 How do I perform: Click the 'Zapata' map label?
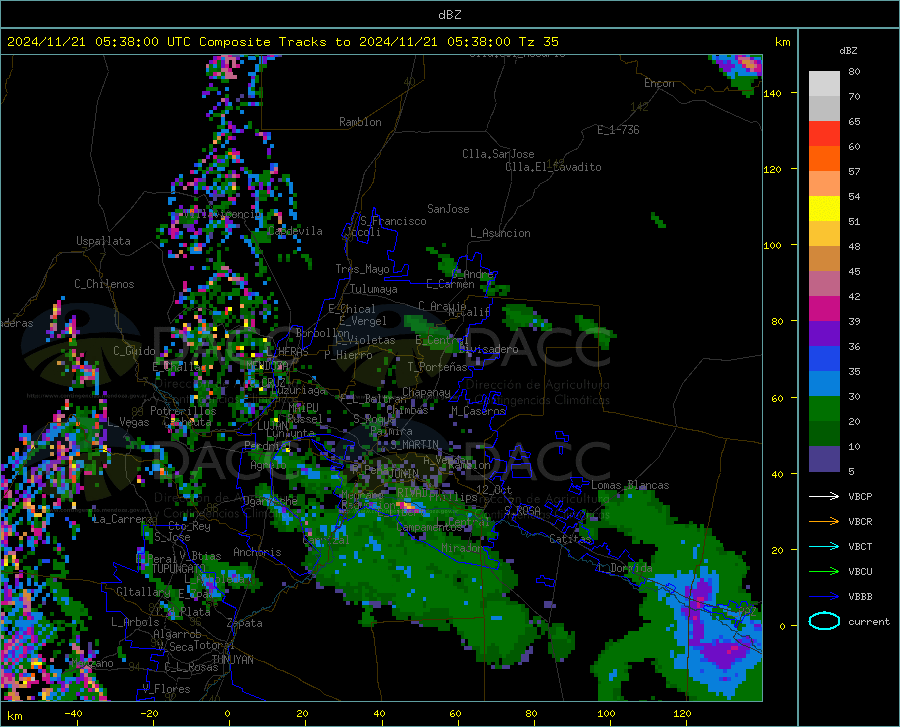coord(245,623)
